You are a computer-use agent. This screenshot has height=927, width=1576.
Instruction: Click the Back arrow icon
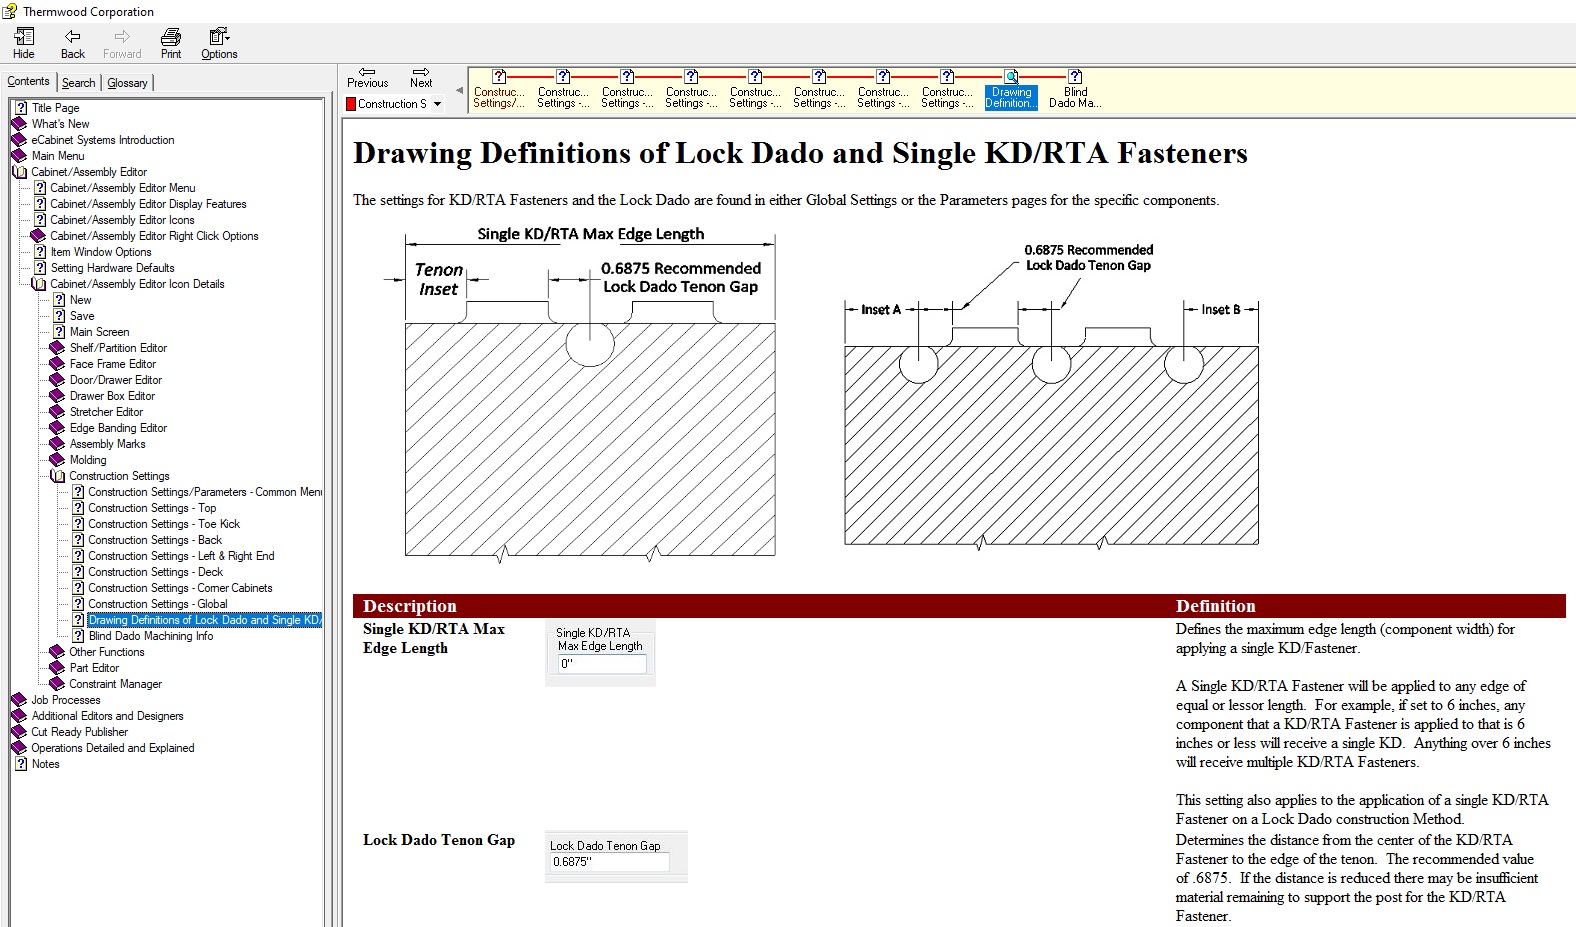(72, 37)
